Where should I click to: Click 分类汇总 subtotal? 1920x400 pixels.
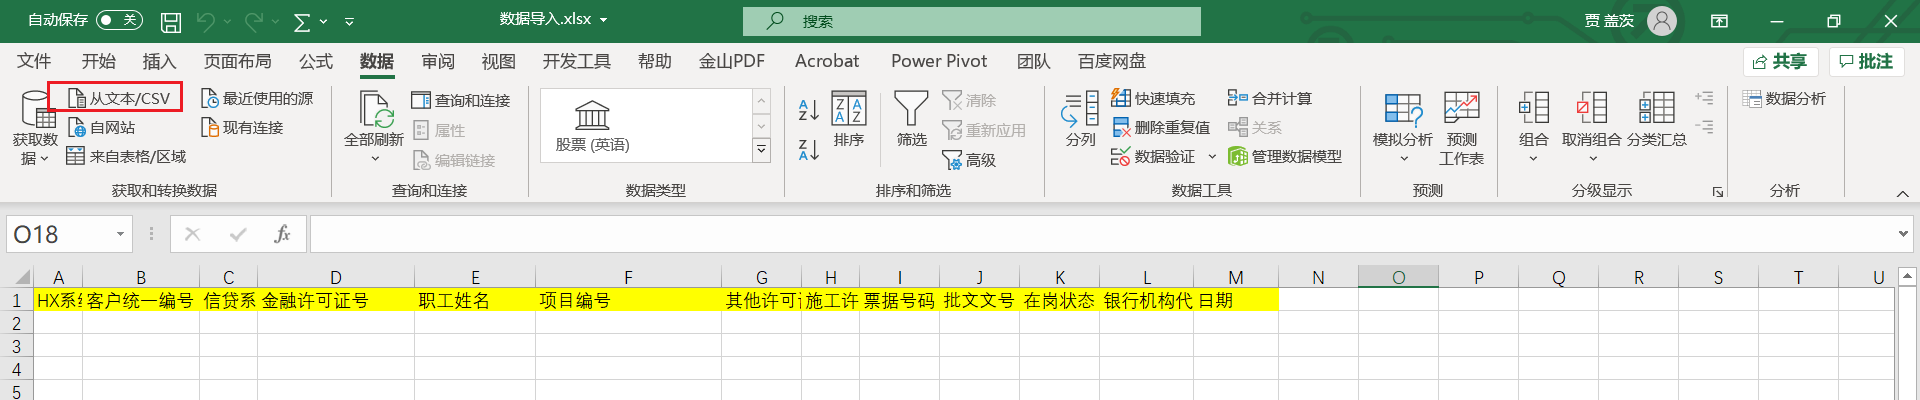click(x=1656, y=120)
